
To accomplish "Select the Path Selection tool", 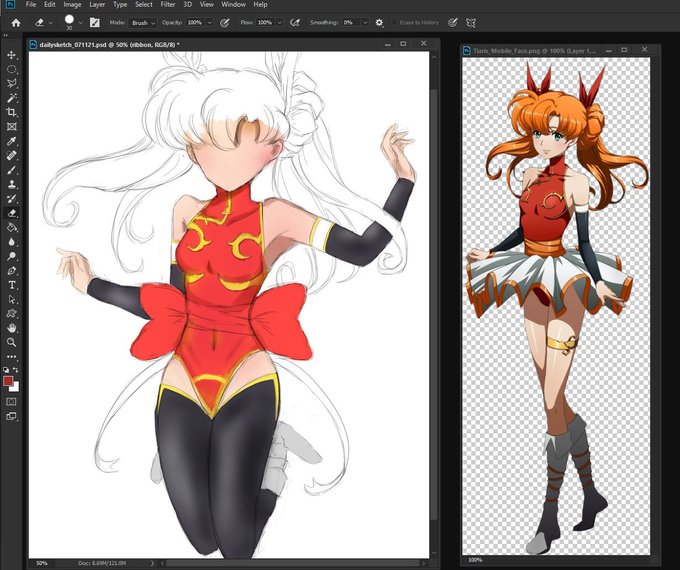I will click(x=12, y=299).
